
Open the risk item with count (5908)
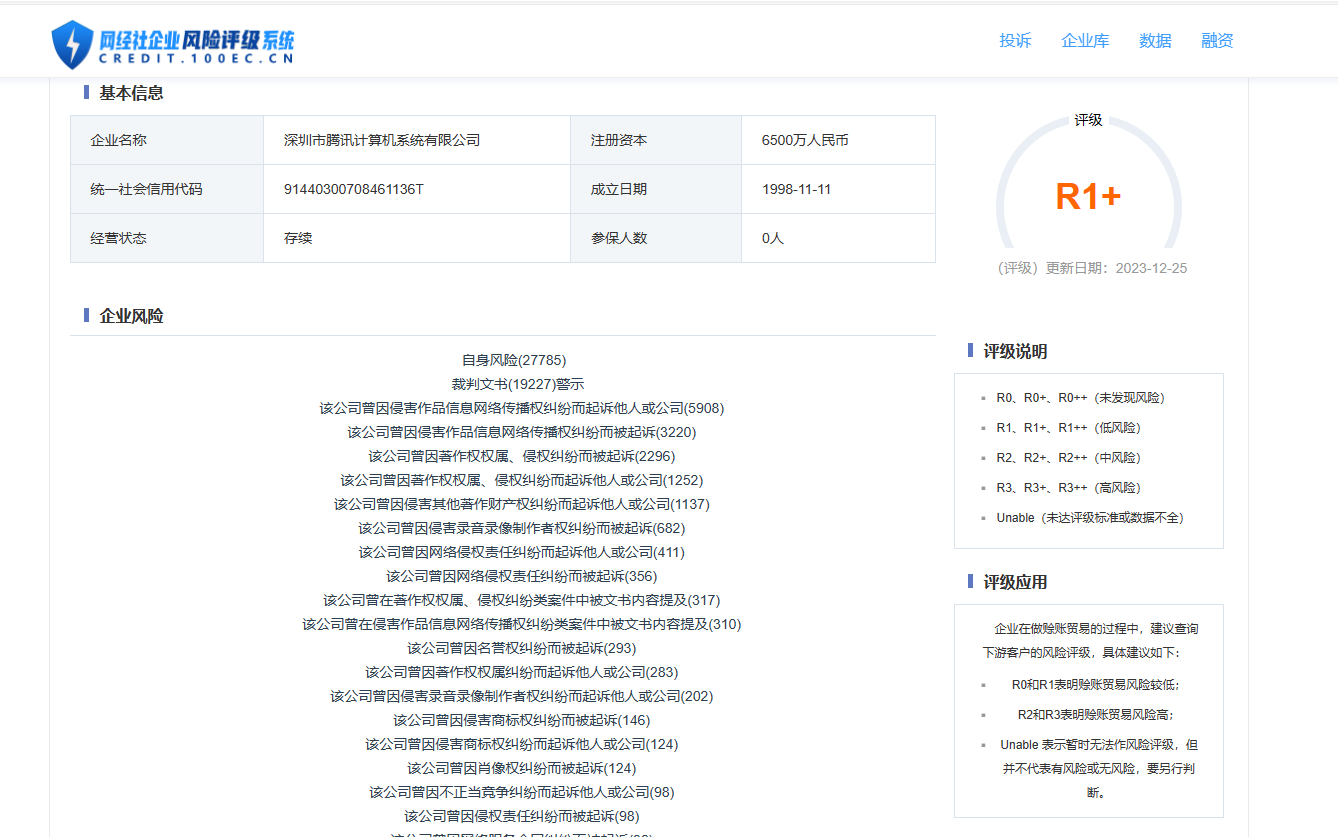[521, 408]
